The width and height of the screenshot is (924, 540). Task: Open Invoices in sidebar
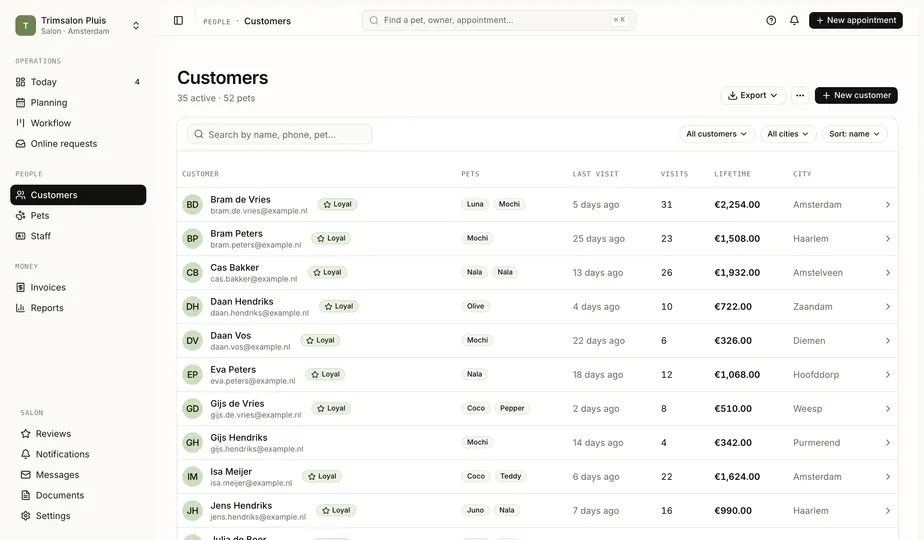coord(78,288)
